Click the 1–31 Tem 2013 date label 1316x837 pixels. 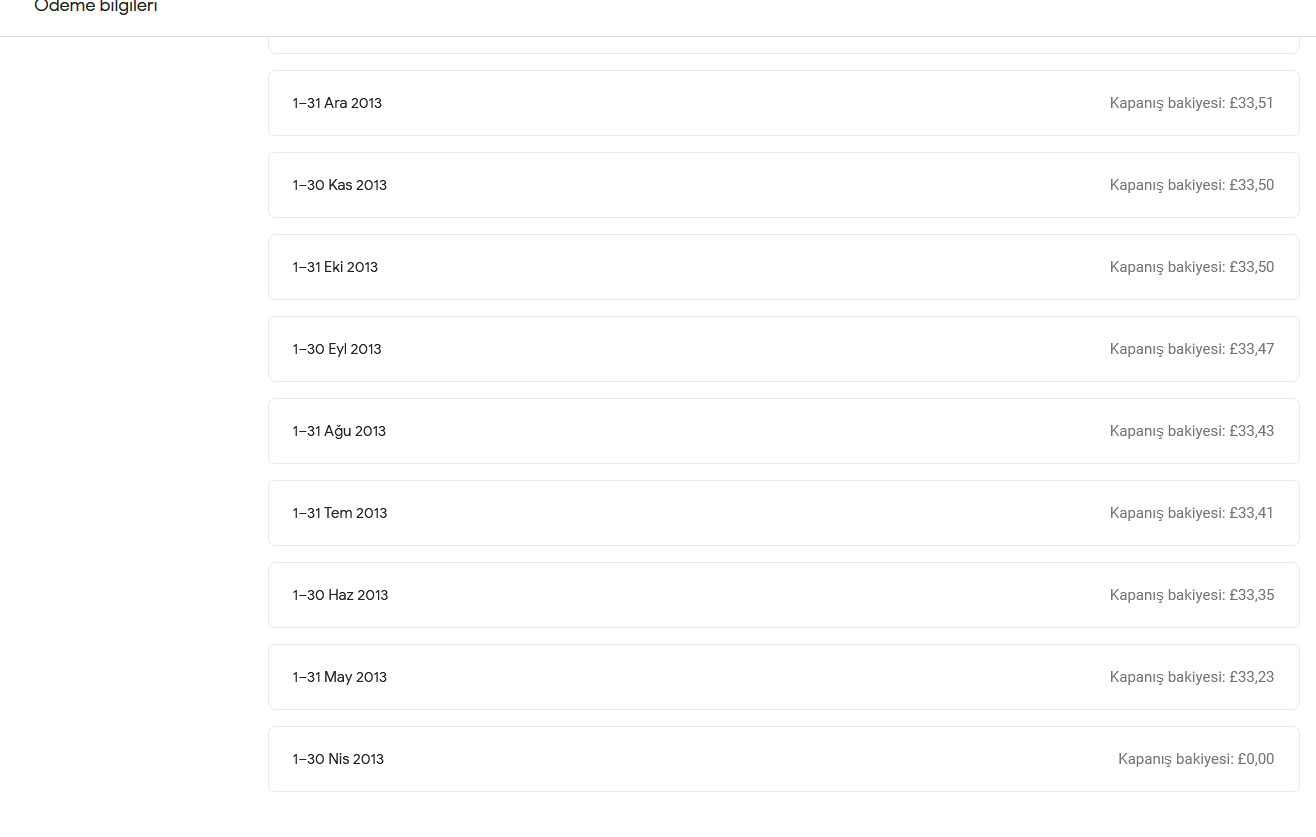pyautogui.click(x=340, y=513)
